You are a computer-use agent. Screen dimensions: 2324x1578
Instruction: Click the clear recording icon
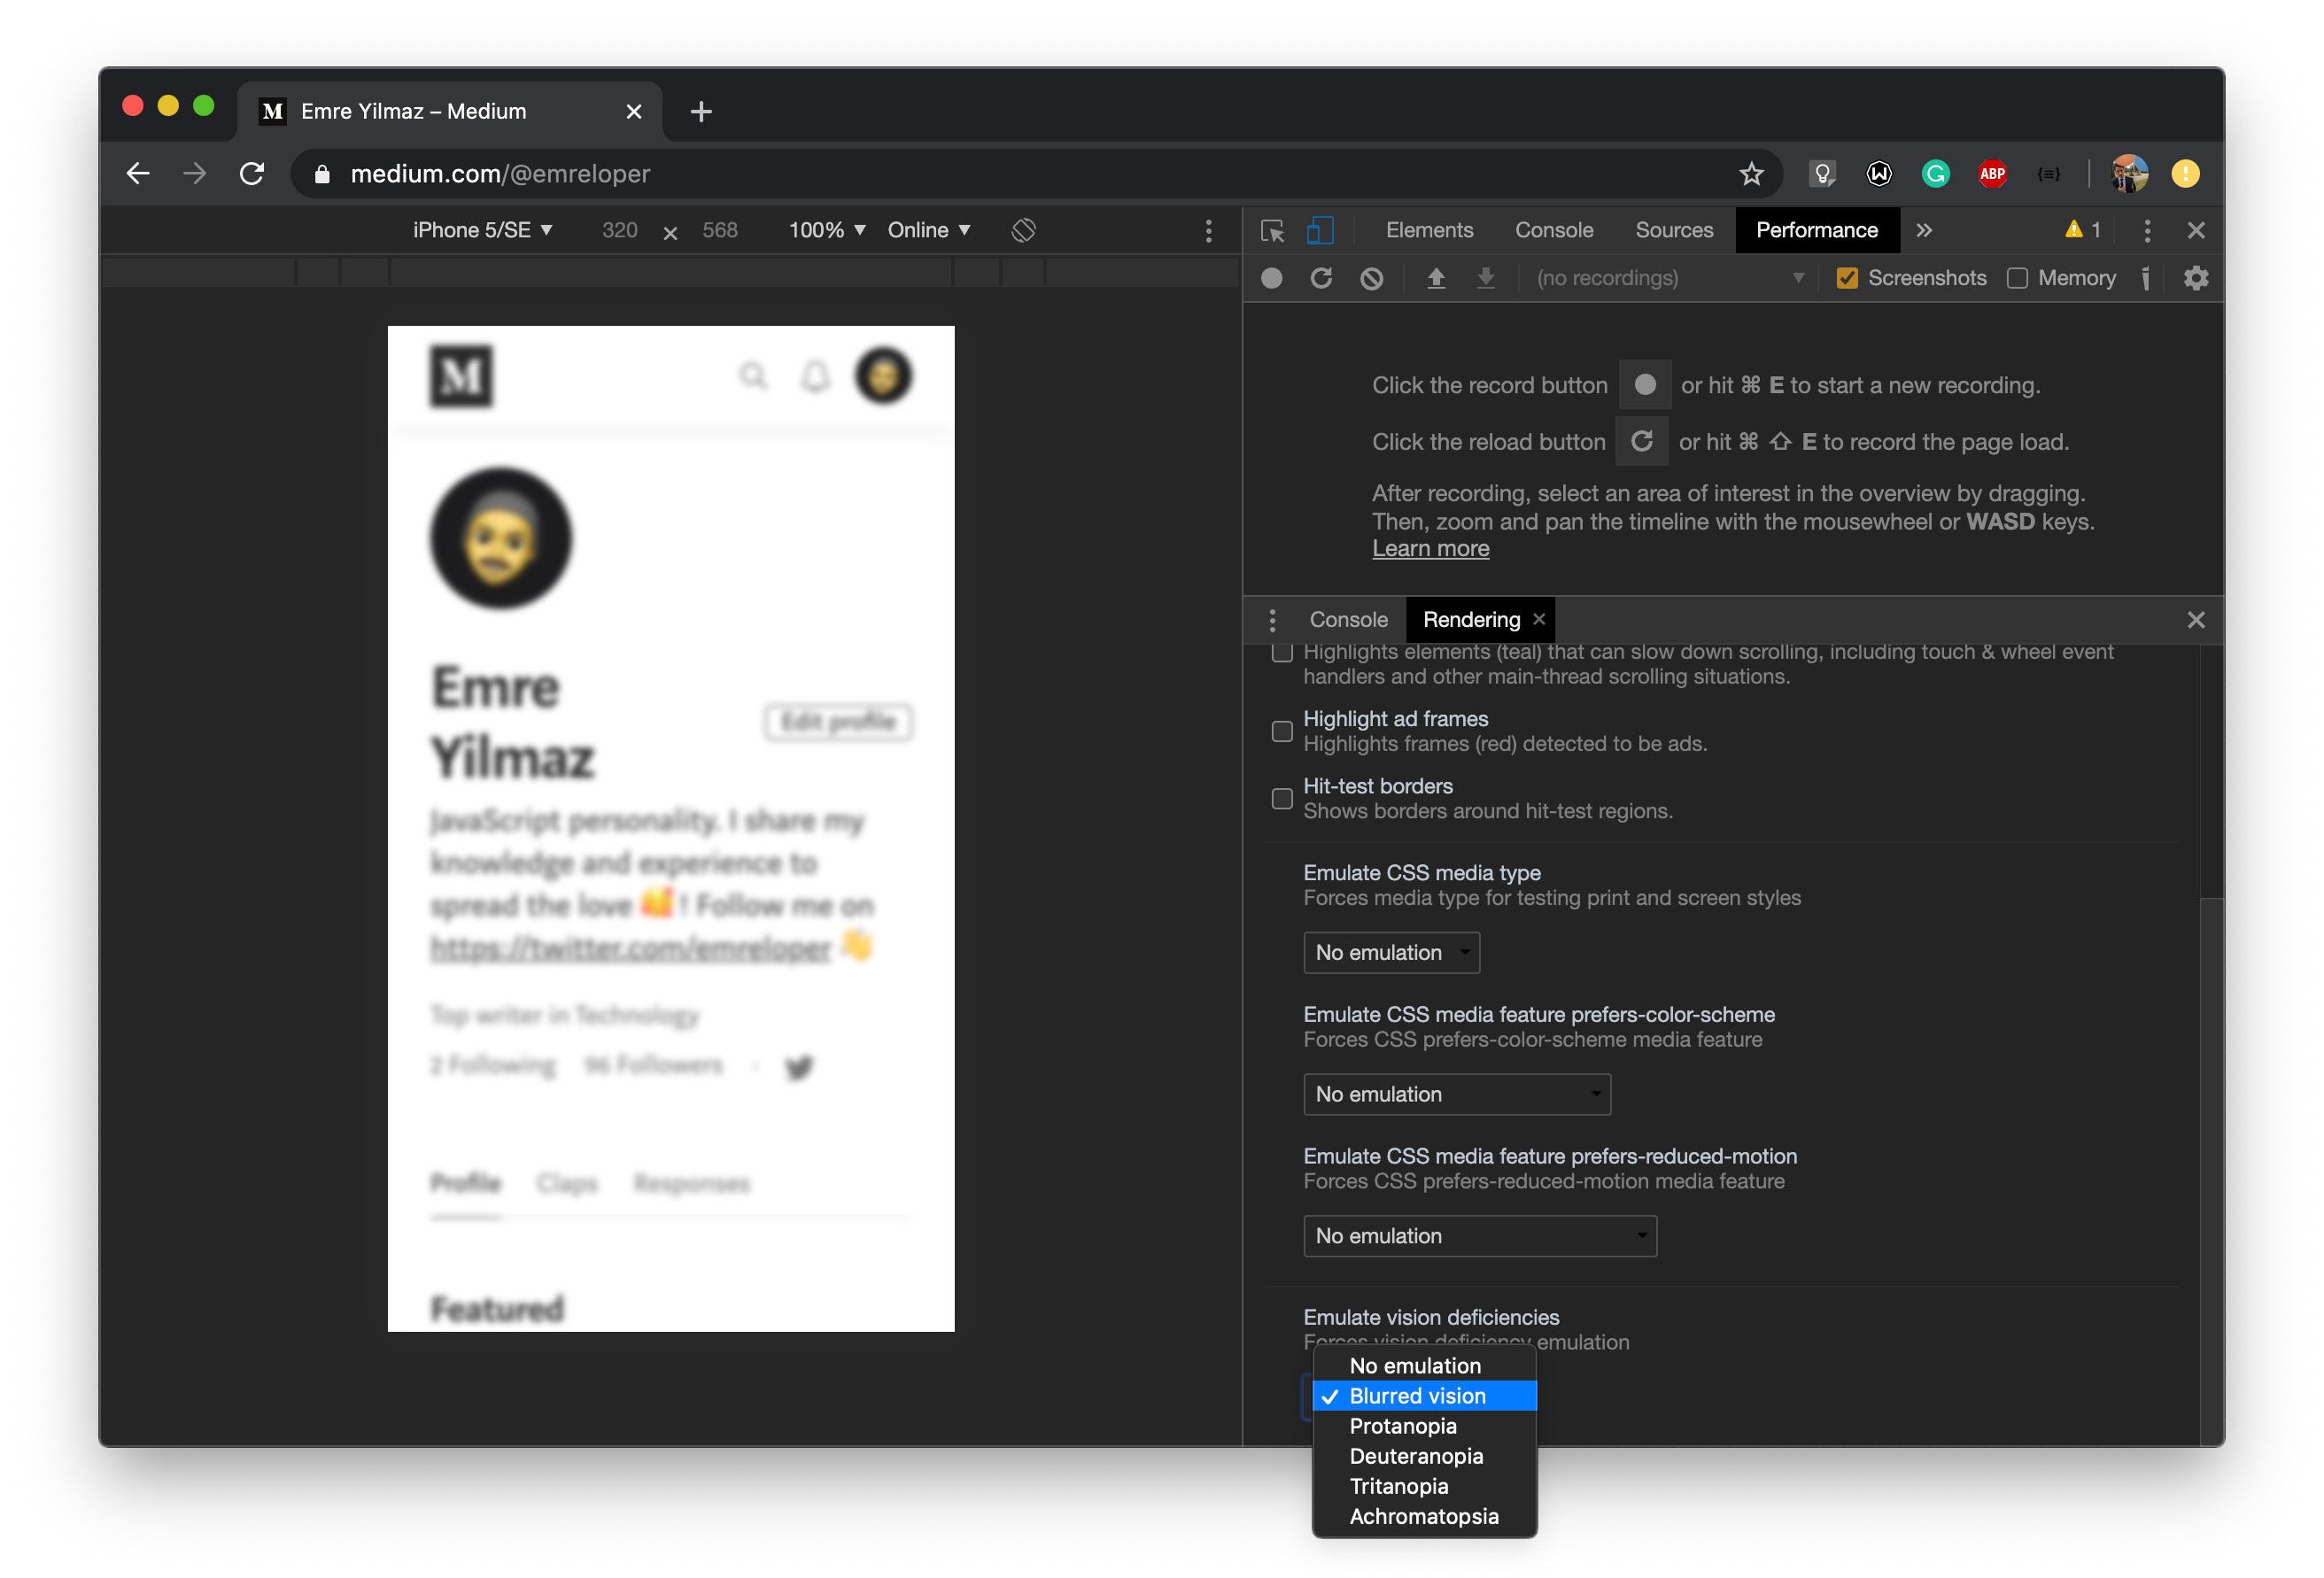click(x=1372, y=278)
